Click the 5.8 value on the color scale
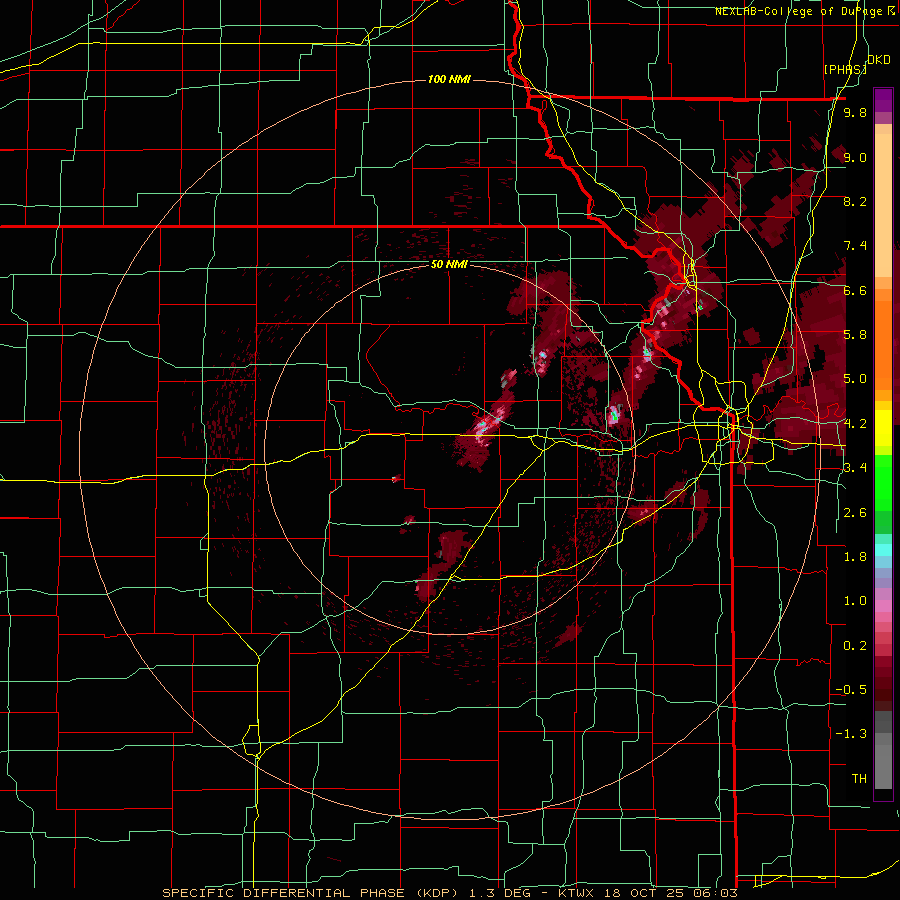The image size is (900, 900). pyautogui.click(x=855, y=335)
